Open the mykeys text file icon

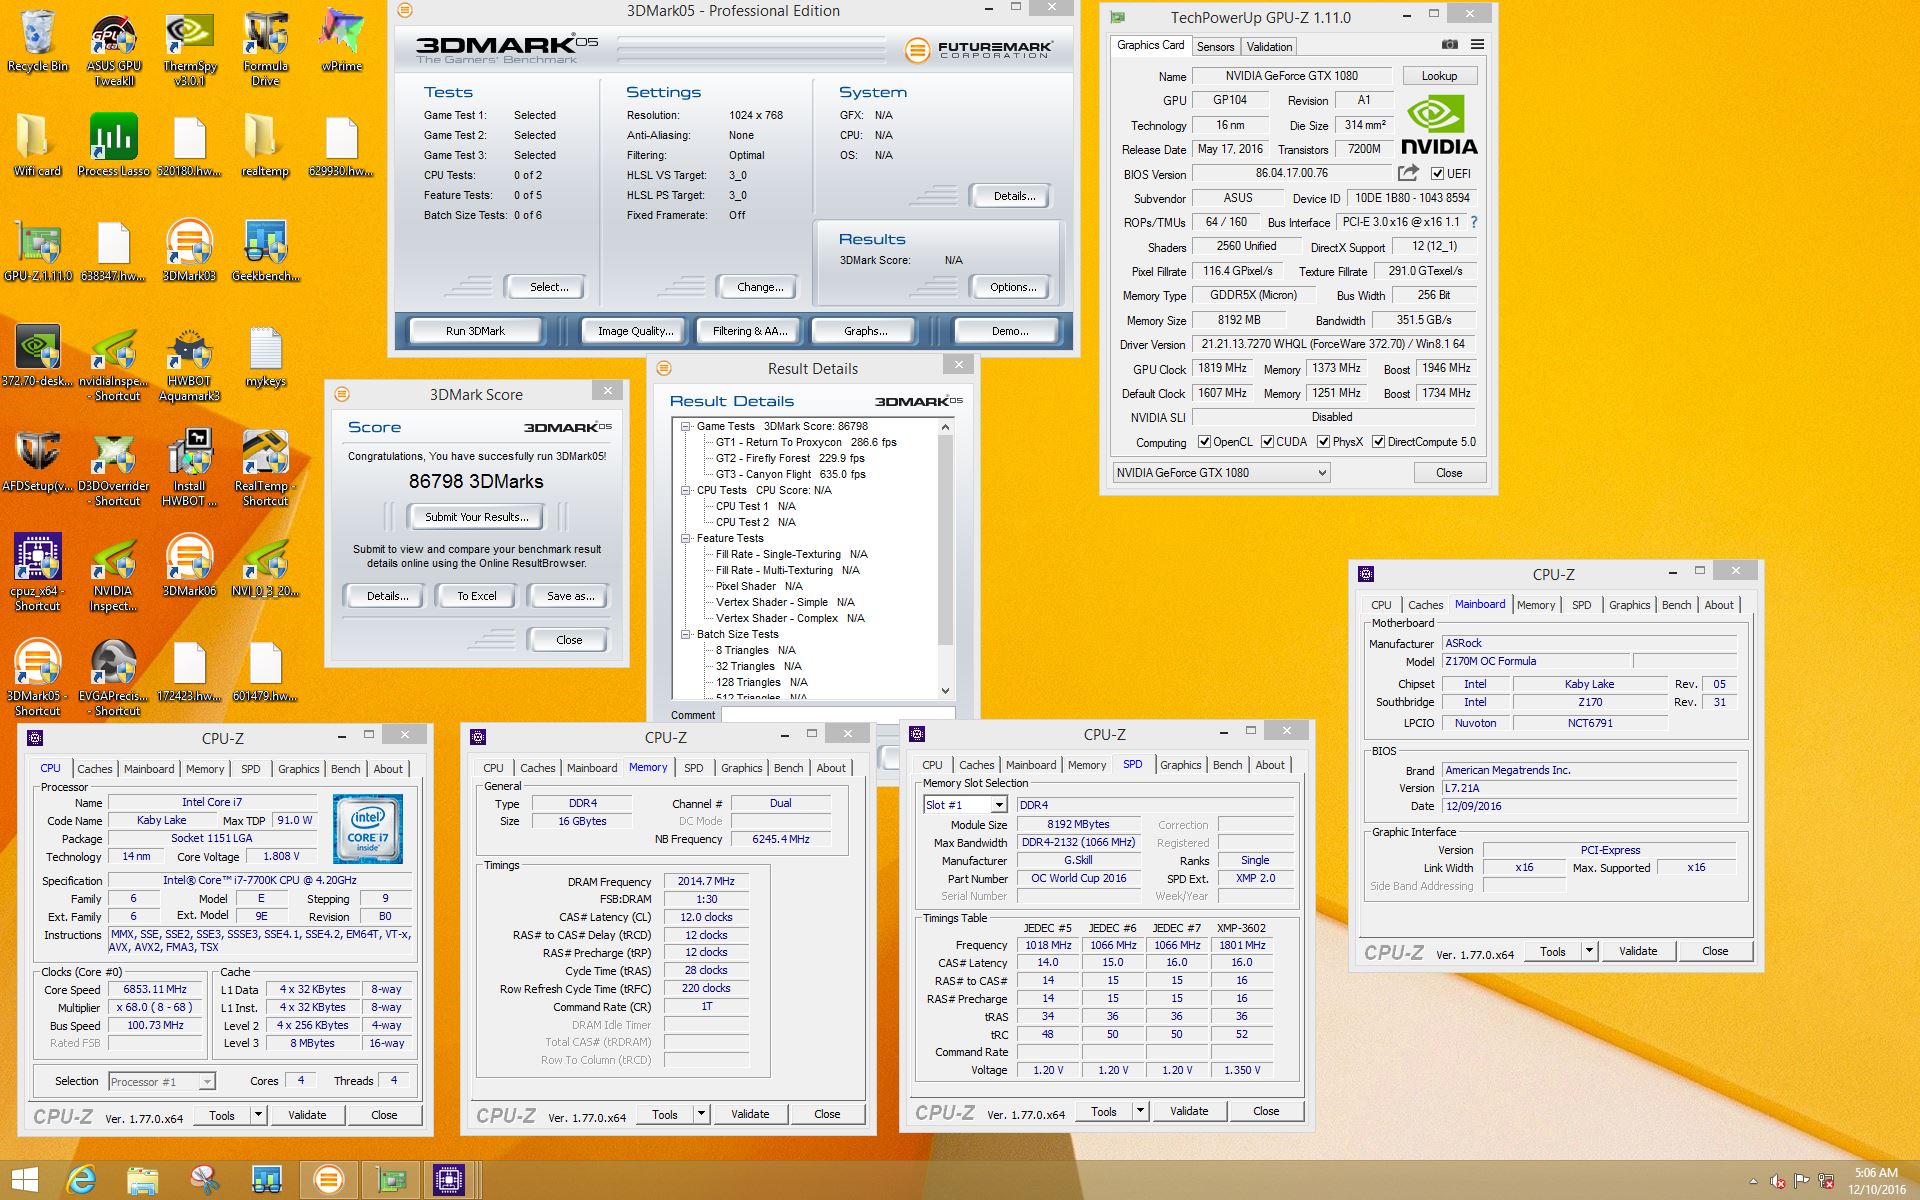pyautogui.click(x=265, y=356)
